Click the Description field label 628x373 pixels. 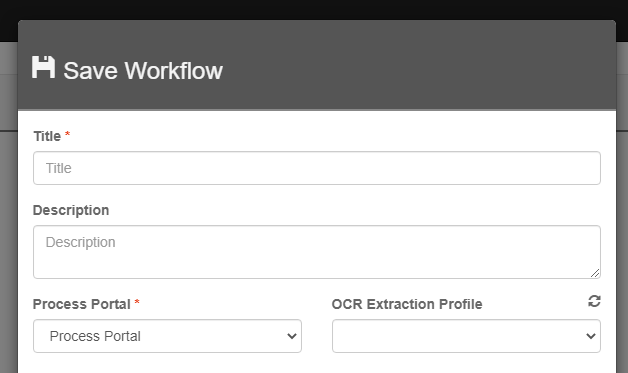point(71,210)
